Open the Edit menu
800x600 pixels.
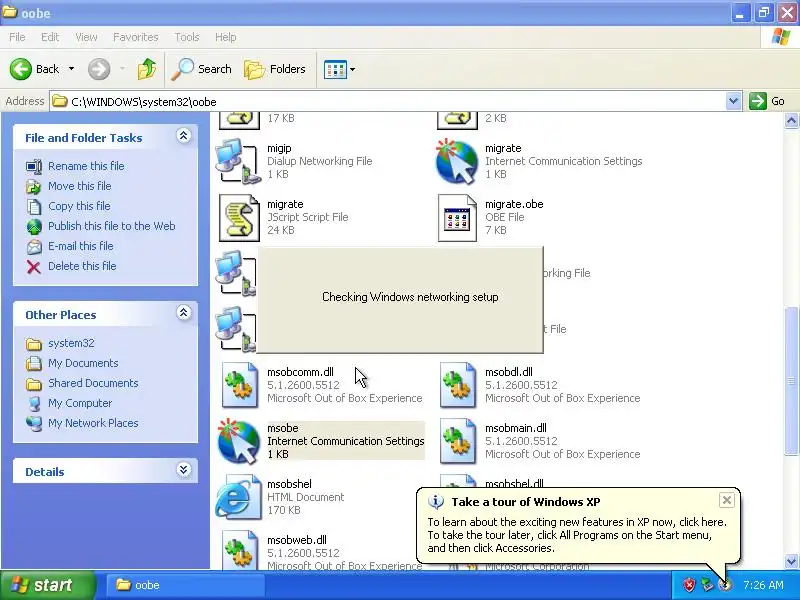click(x=50, y=37)
